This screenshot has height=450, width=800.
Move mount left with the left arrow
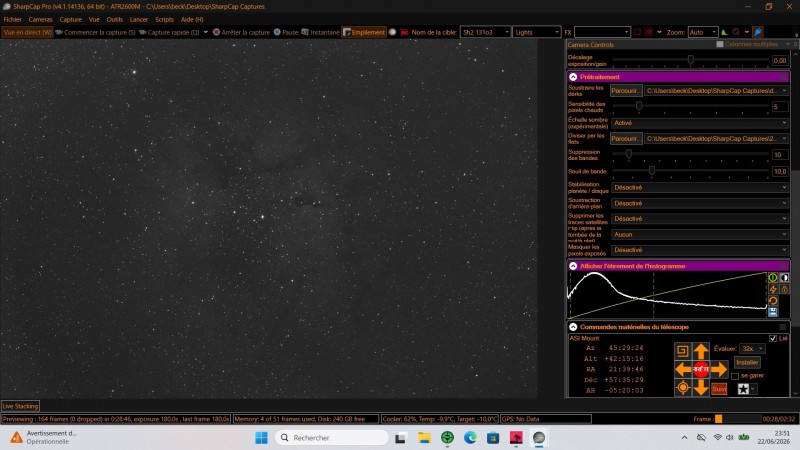coord(683,369)
